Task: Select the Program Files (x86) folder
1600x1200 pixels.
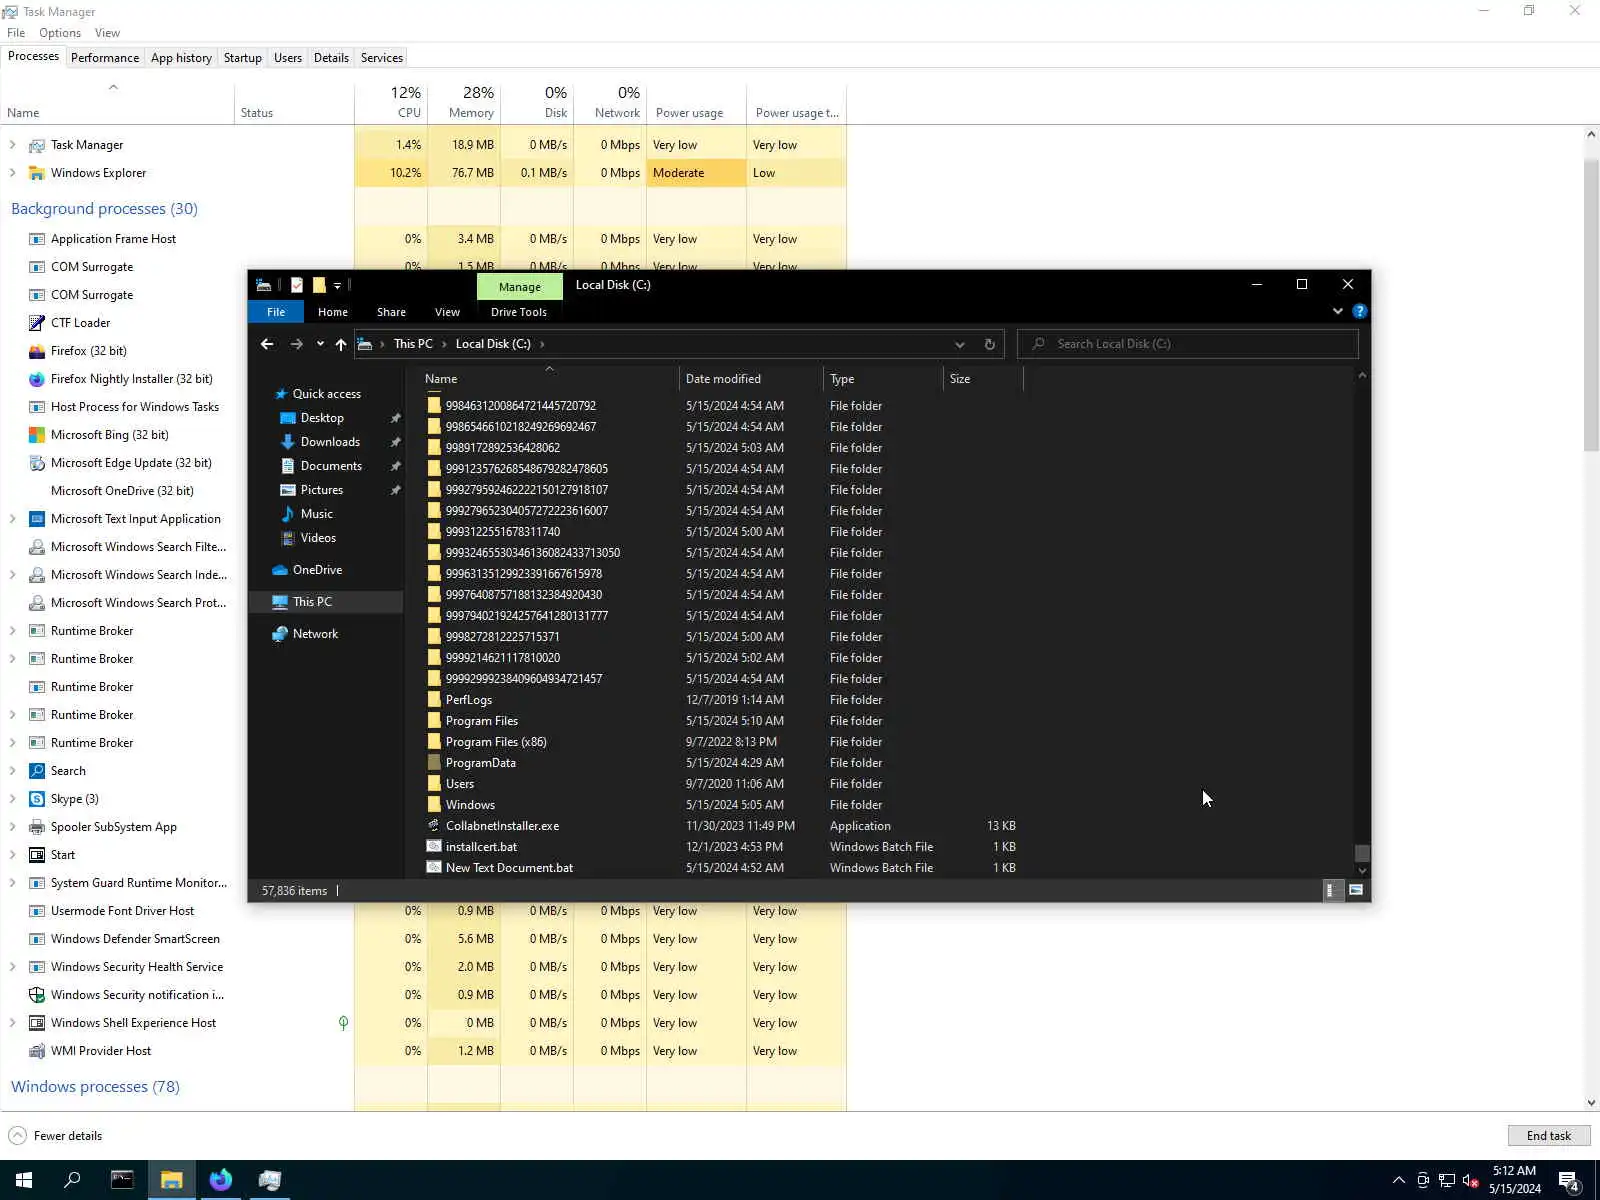Action: coord(496,742)
